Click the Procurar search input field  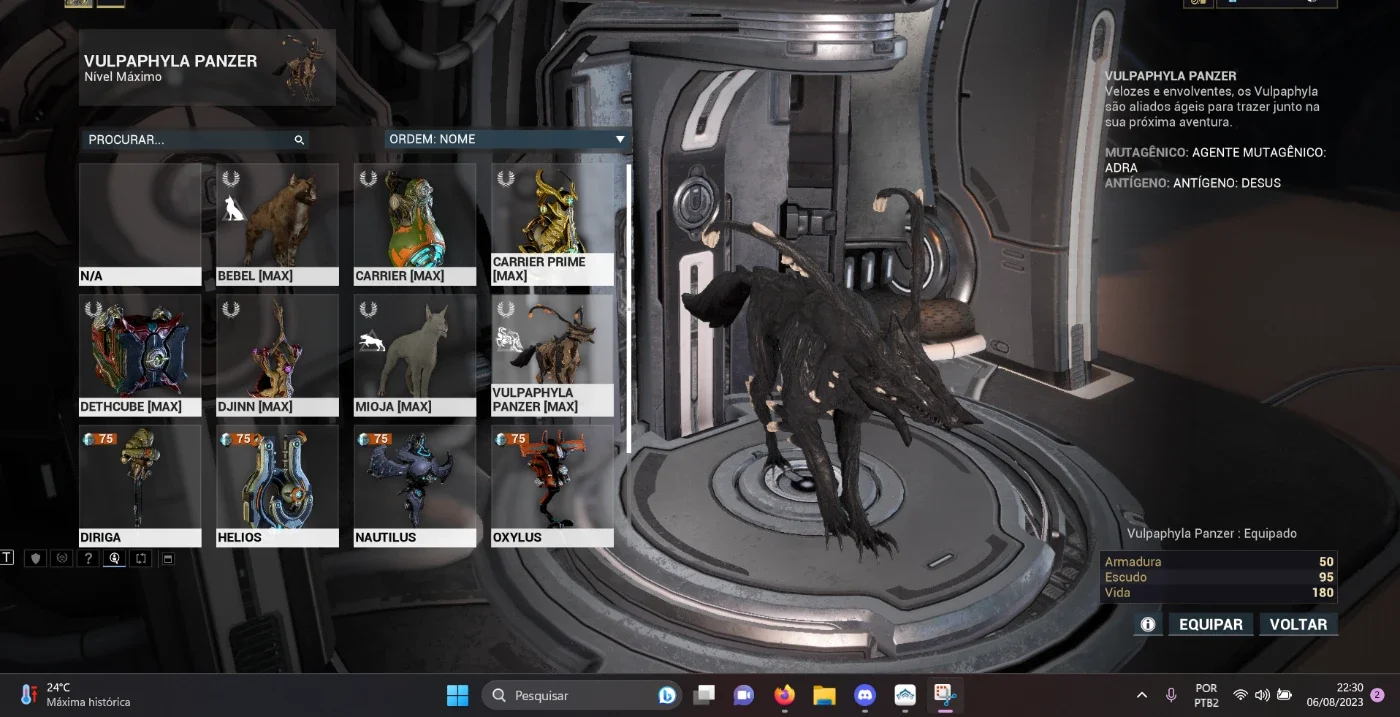coord(194,140)
